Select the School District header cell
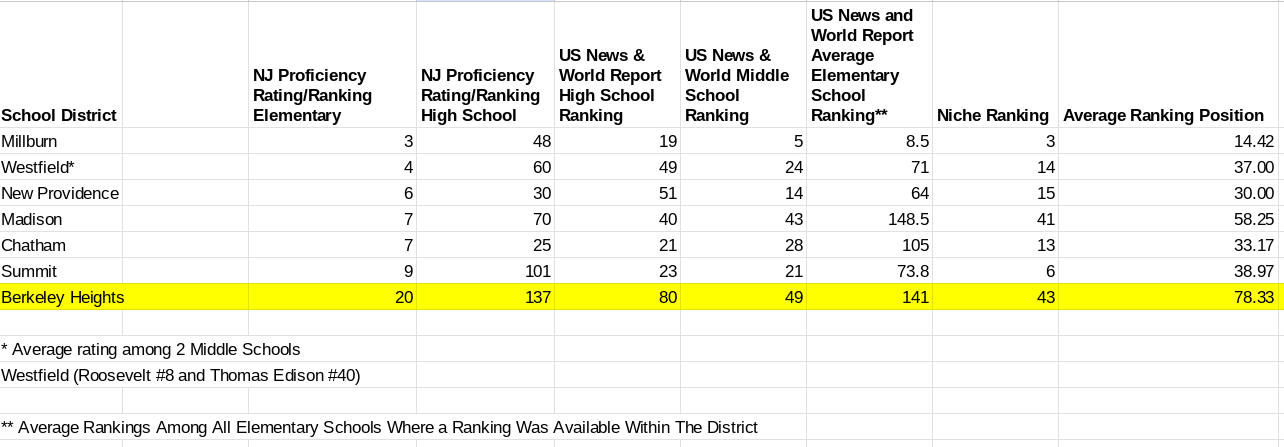 pos(60,115)
